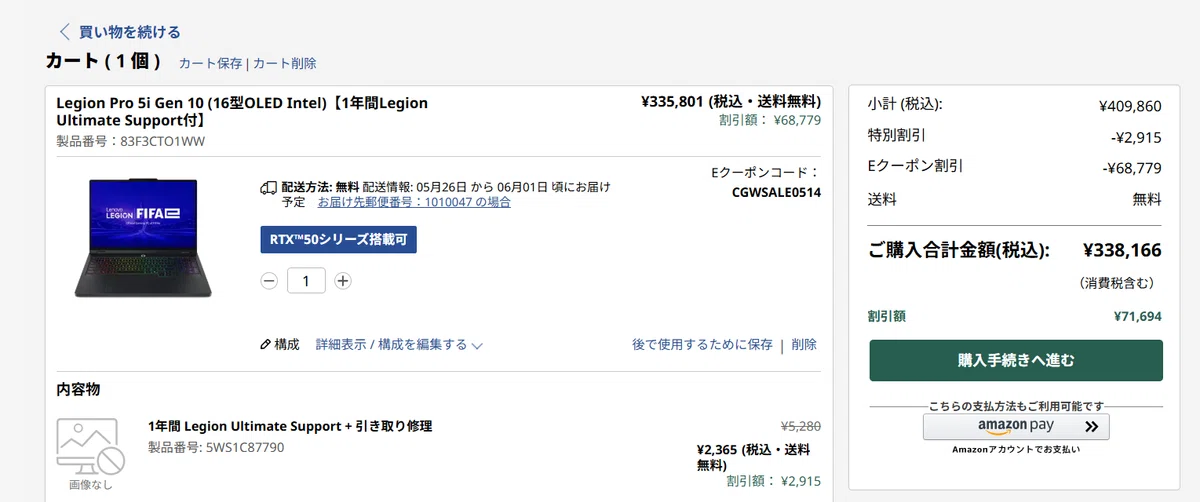Click the support discount 割引額：¥2,915
Image resolution: width=1200 pixels, height=502 pixels.
[x=774, y=481]
